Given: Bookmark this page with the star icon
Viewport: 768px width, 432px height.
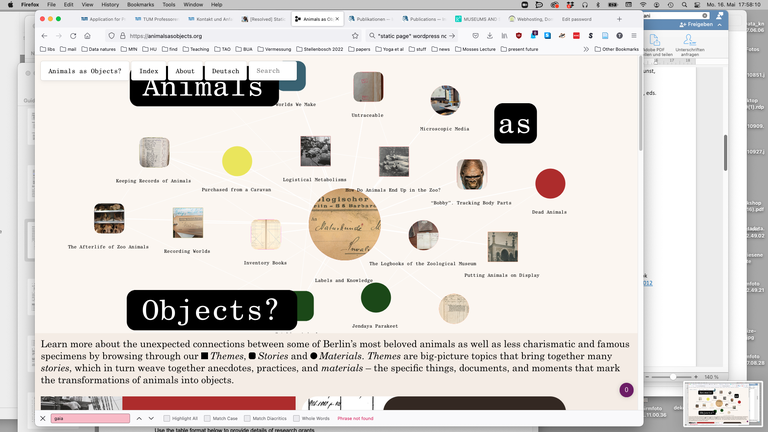Looking at the screenshot, I should [x=355, y=36].
